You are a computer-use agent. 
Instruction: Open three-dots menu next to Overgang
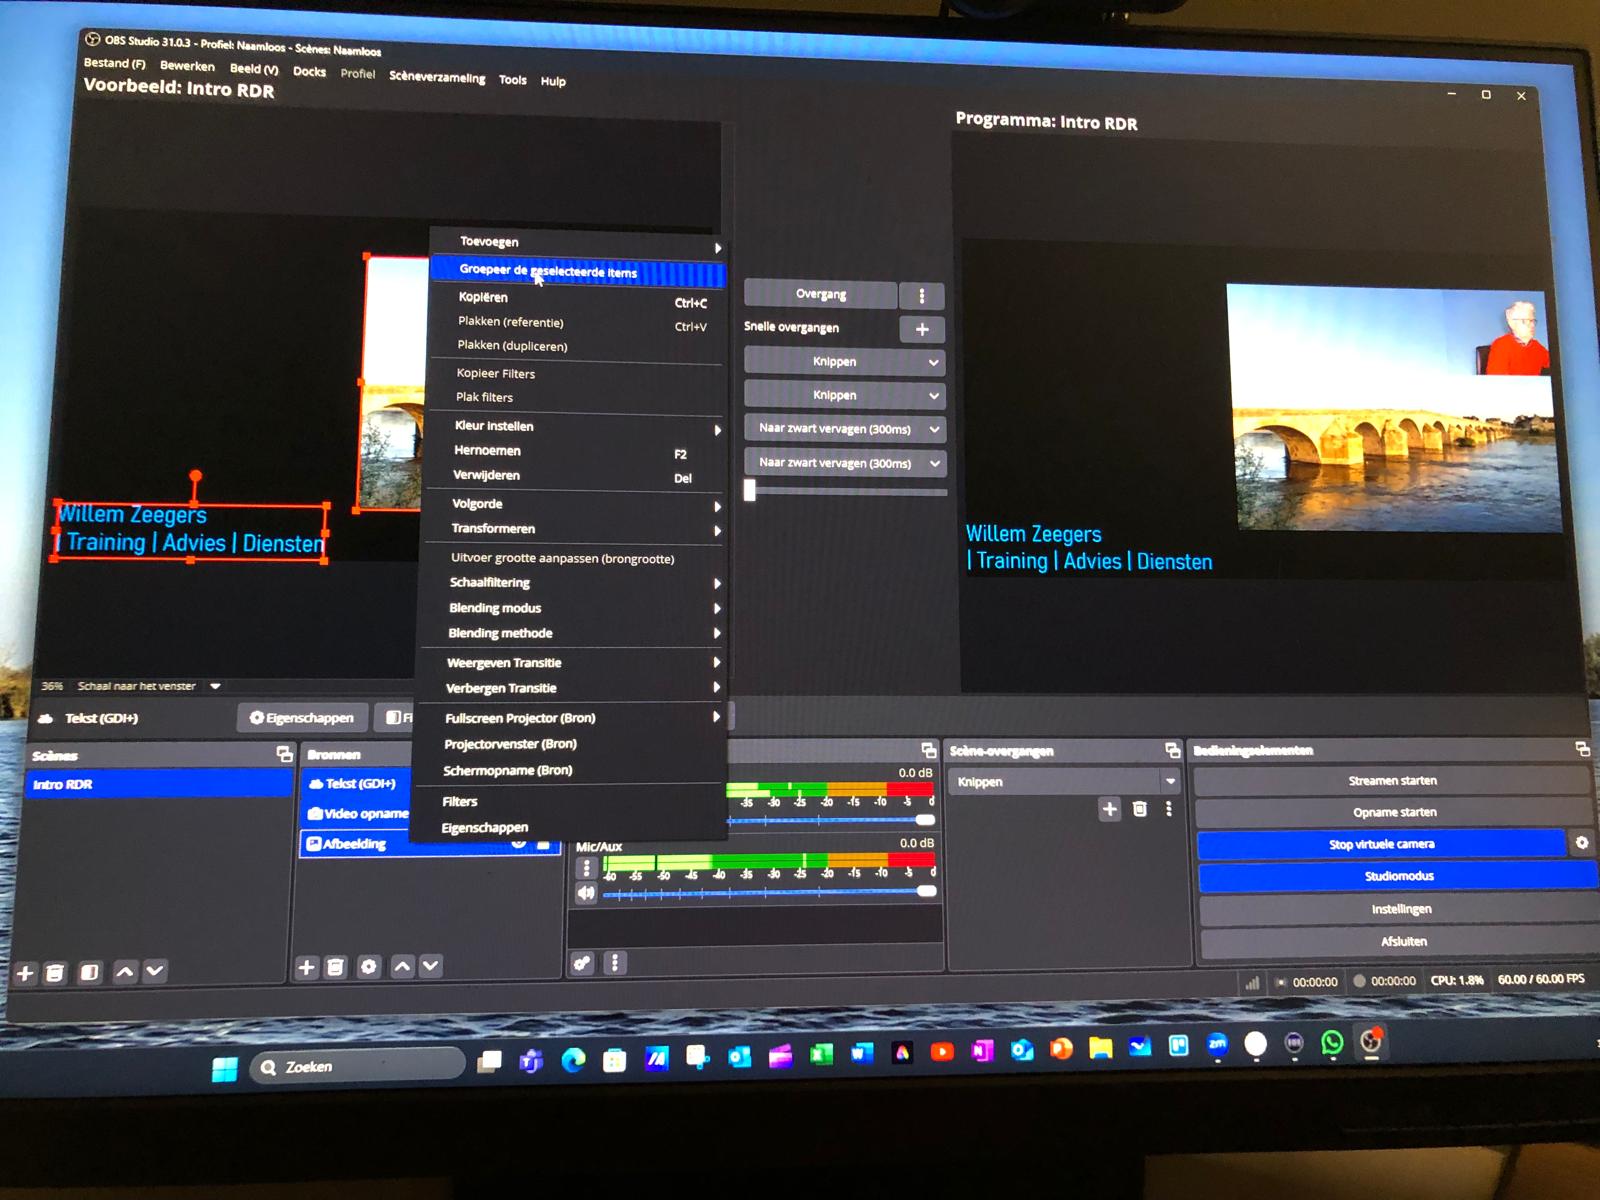pyautogui.click(x=922, y=296)
